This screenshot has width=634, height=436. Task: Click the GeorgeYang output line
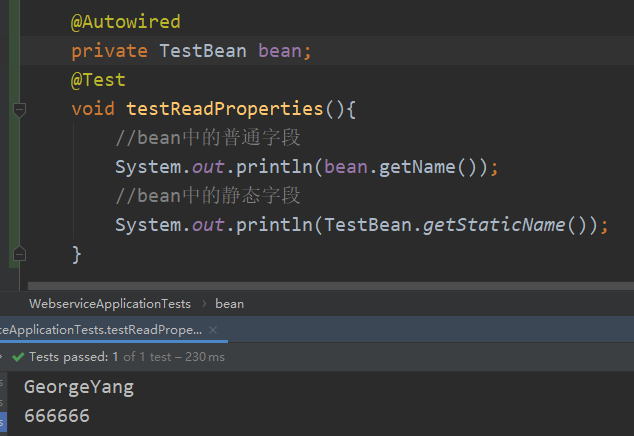(79, 387)
